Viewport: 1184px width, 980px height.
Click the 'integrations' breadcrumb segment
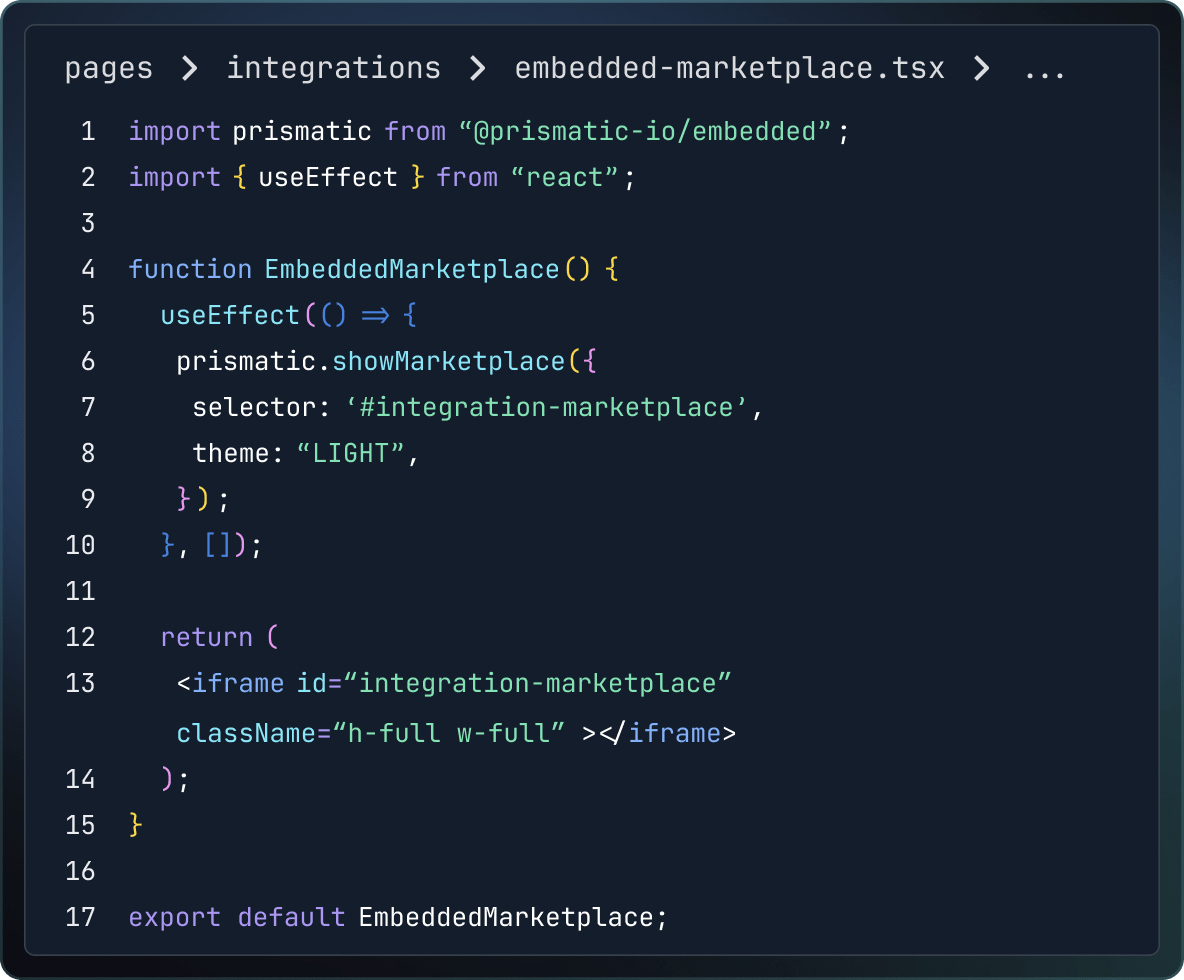pyautogui.click(x=334, y=68)
